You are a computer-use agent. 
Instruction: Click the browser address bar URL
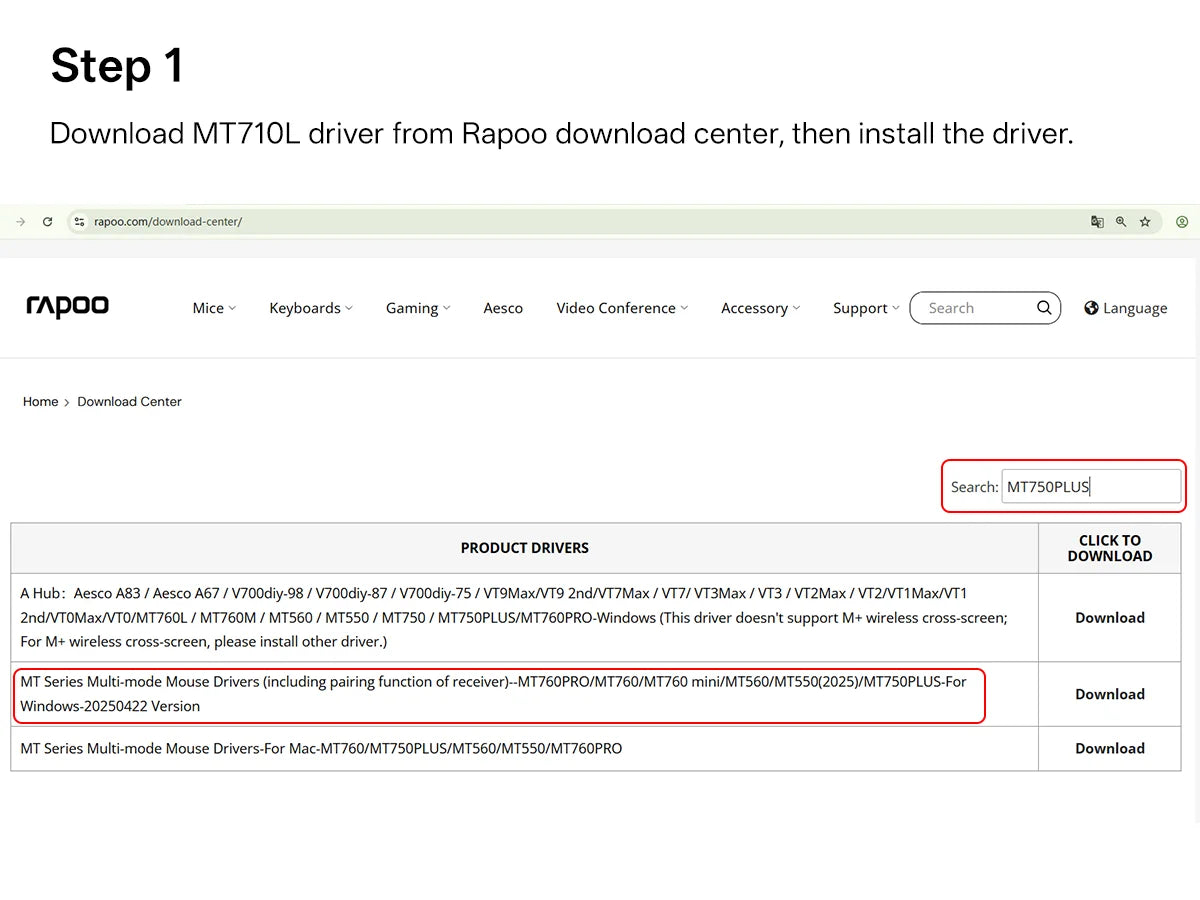168,222
